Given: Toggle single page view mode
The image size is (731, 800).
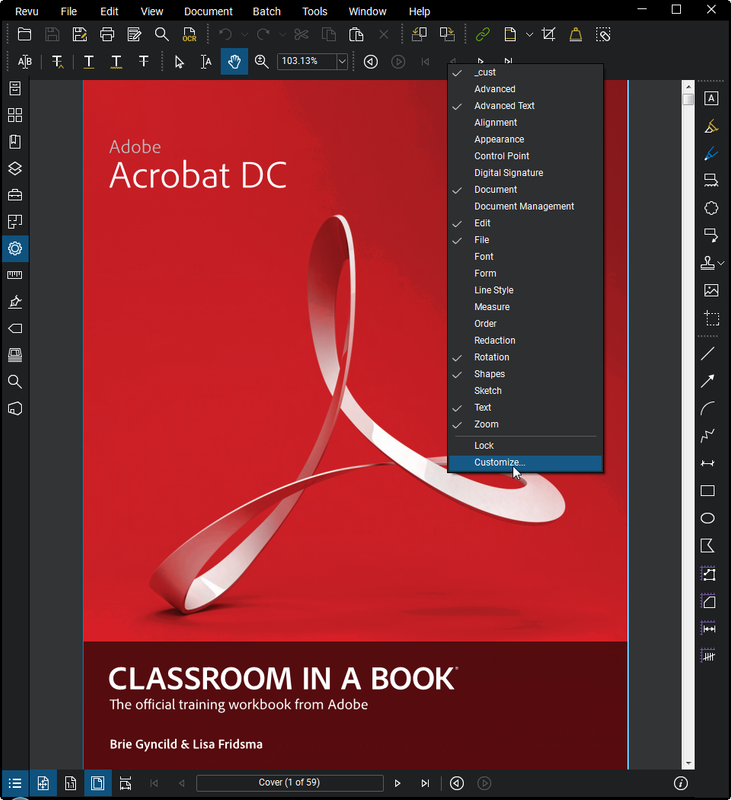Looking at the screenshot, I should pyautogui.click(x=98, y=783).
